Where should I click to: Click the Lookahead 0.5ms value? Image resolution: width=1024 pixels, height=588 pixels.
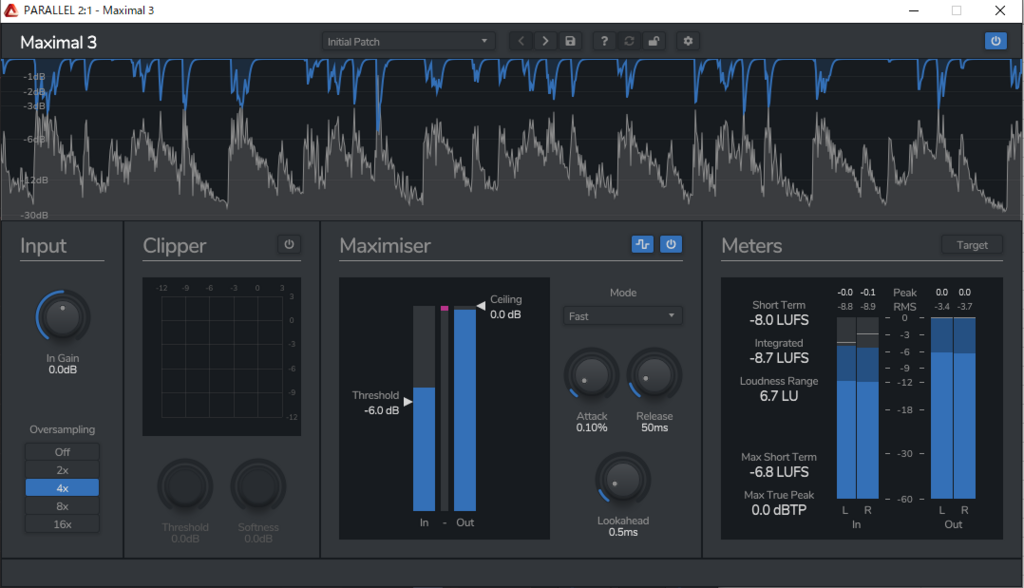(x=623, y=532)
